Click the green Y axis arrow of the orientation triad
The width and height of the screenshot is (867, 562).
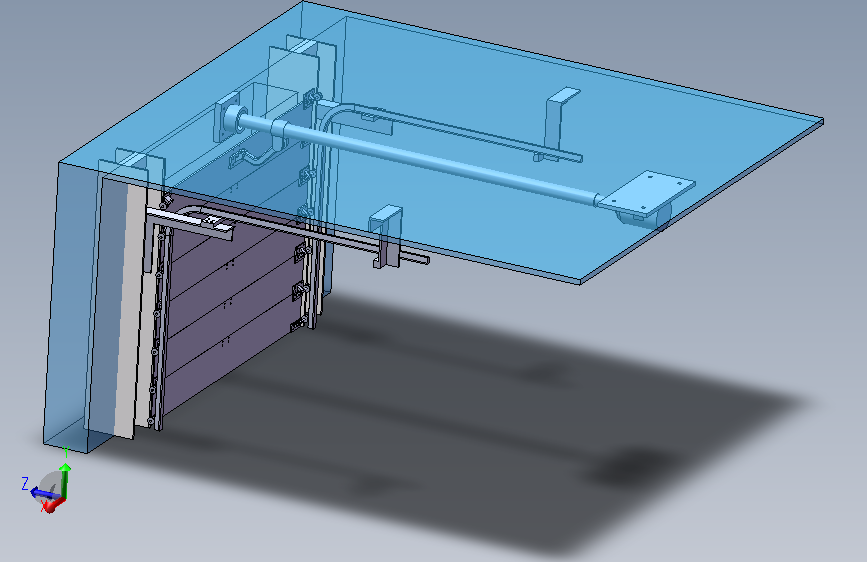click(65, 480)
